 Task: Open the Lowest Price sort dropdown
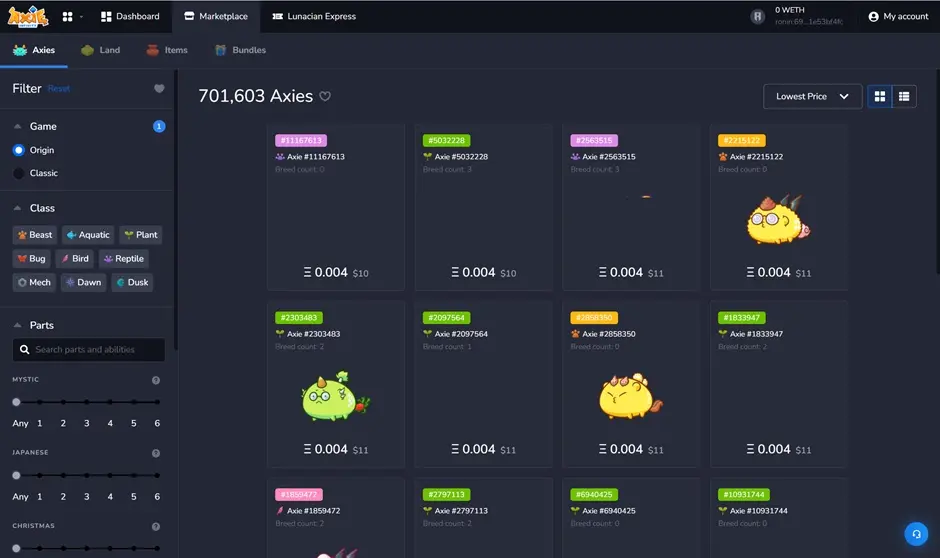pyautogui.click(x=812, y=96)
